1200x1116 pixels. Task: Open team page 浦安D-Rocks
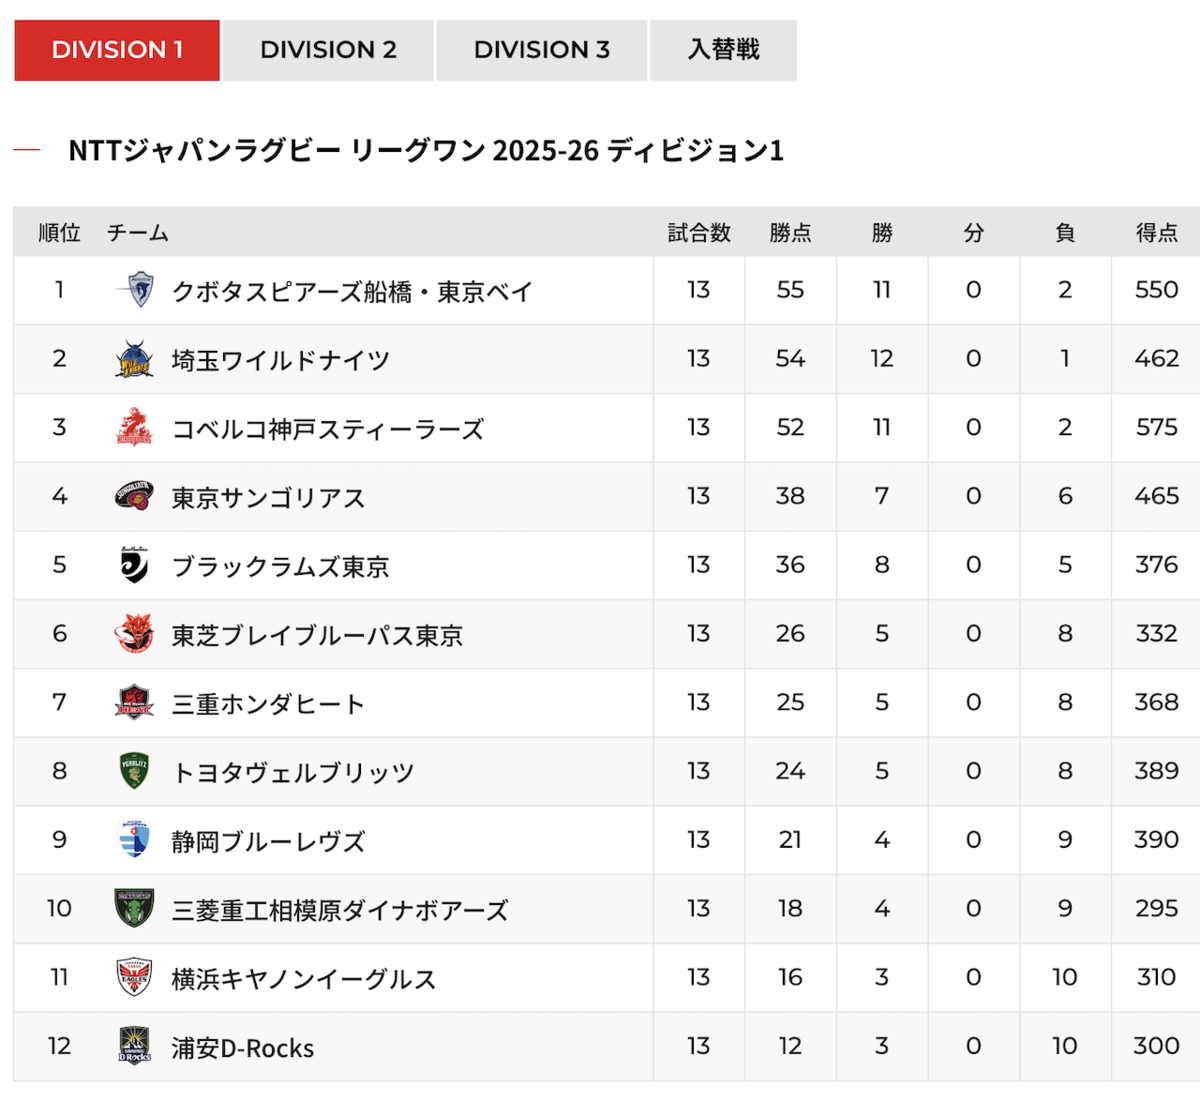tap(243, 1048)
